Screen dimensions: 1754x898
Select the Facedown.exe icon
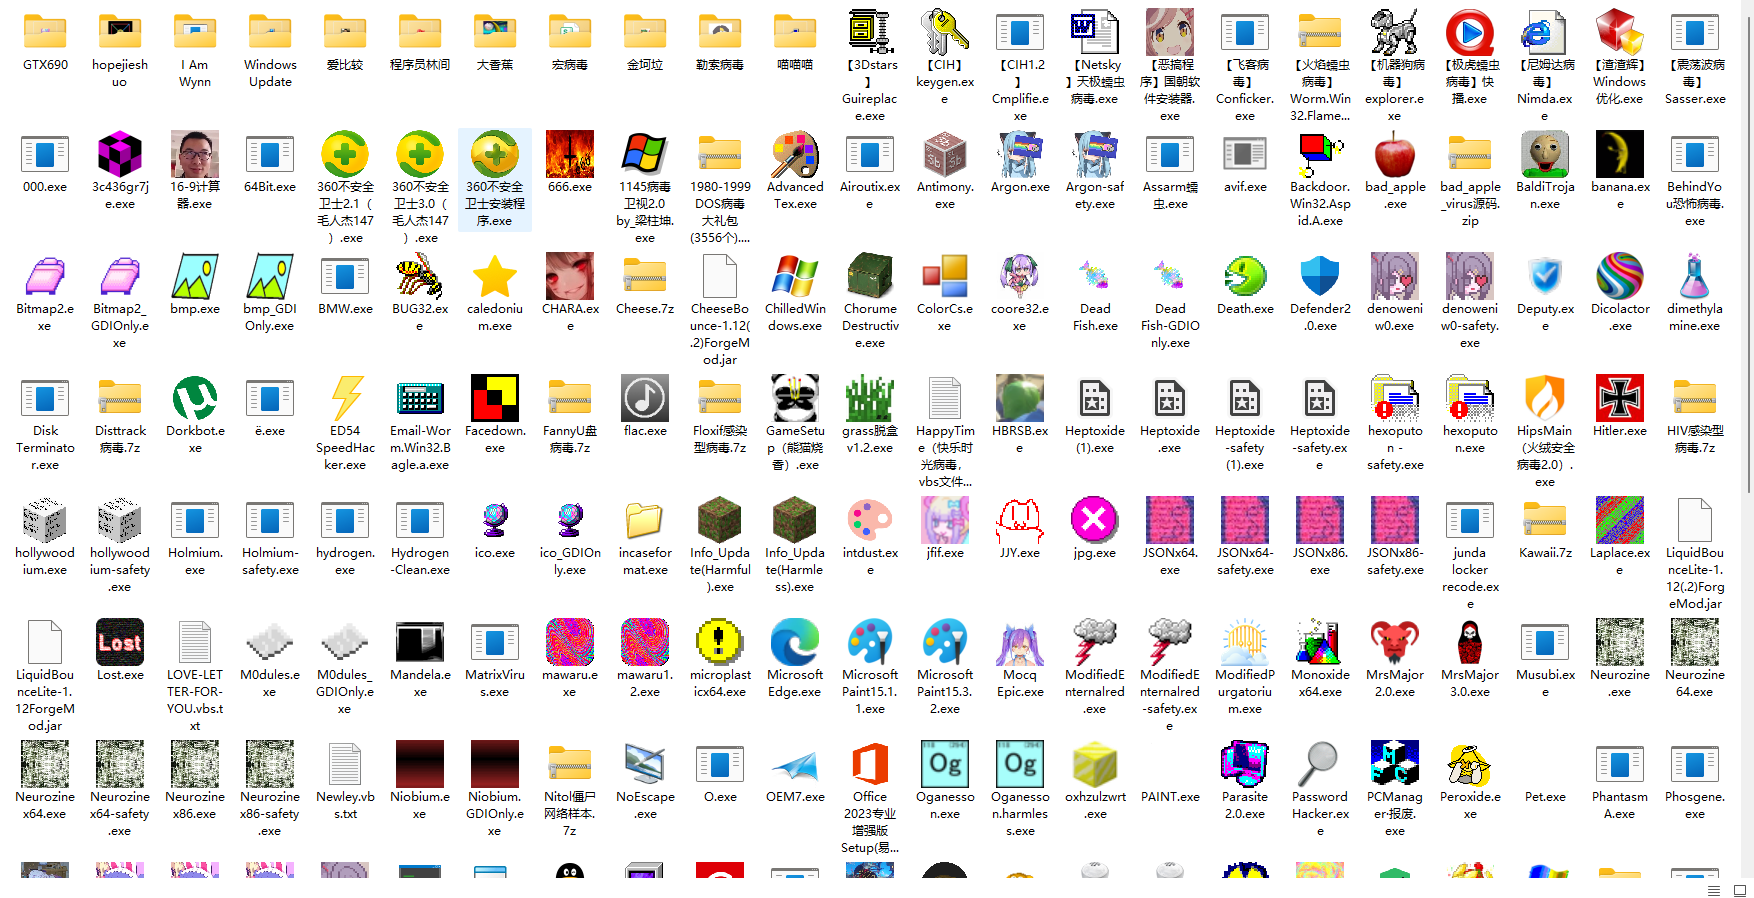coord(495,398)
